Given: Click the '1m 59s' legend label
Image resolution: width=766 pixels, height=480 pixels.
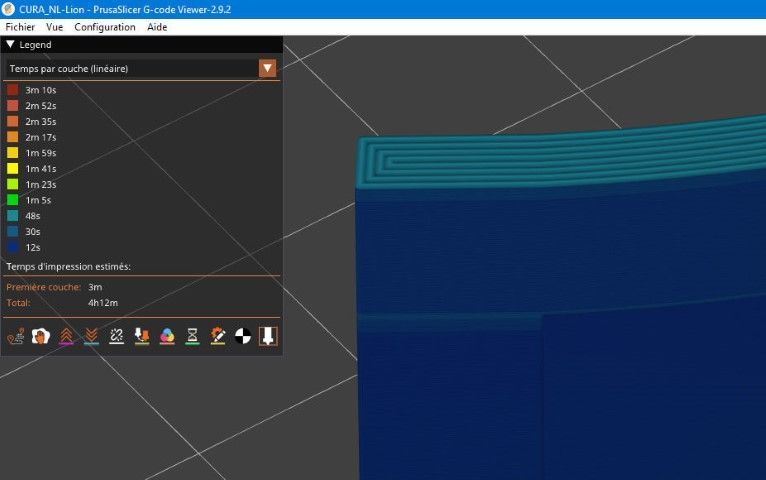Looking at the screenshot, I should click(x=41, y=153).
